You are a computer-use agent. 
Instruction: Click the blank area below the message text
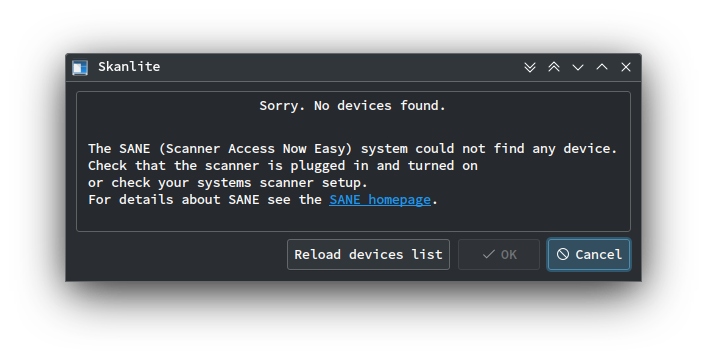[353, 219]
